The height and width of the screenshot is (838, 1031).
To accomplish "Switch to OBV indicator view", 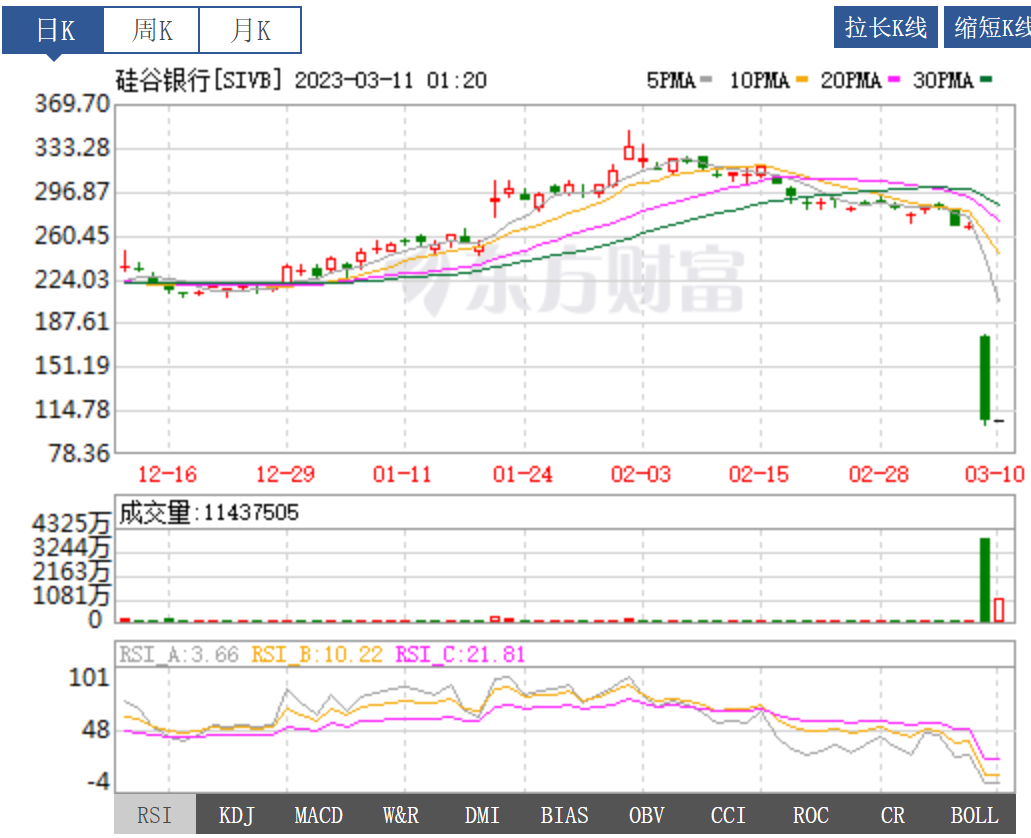I will click(x=647, y=816).
